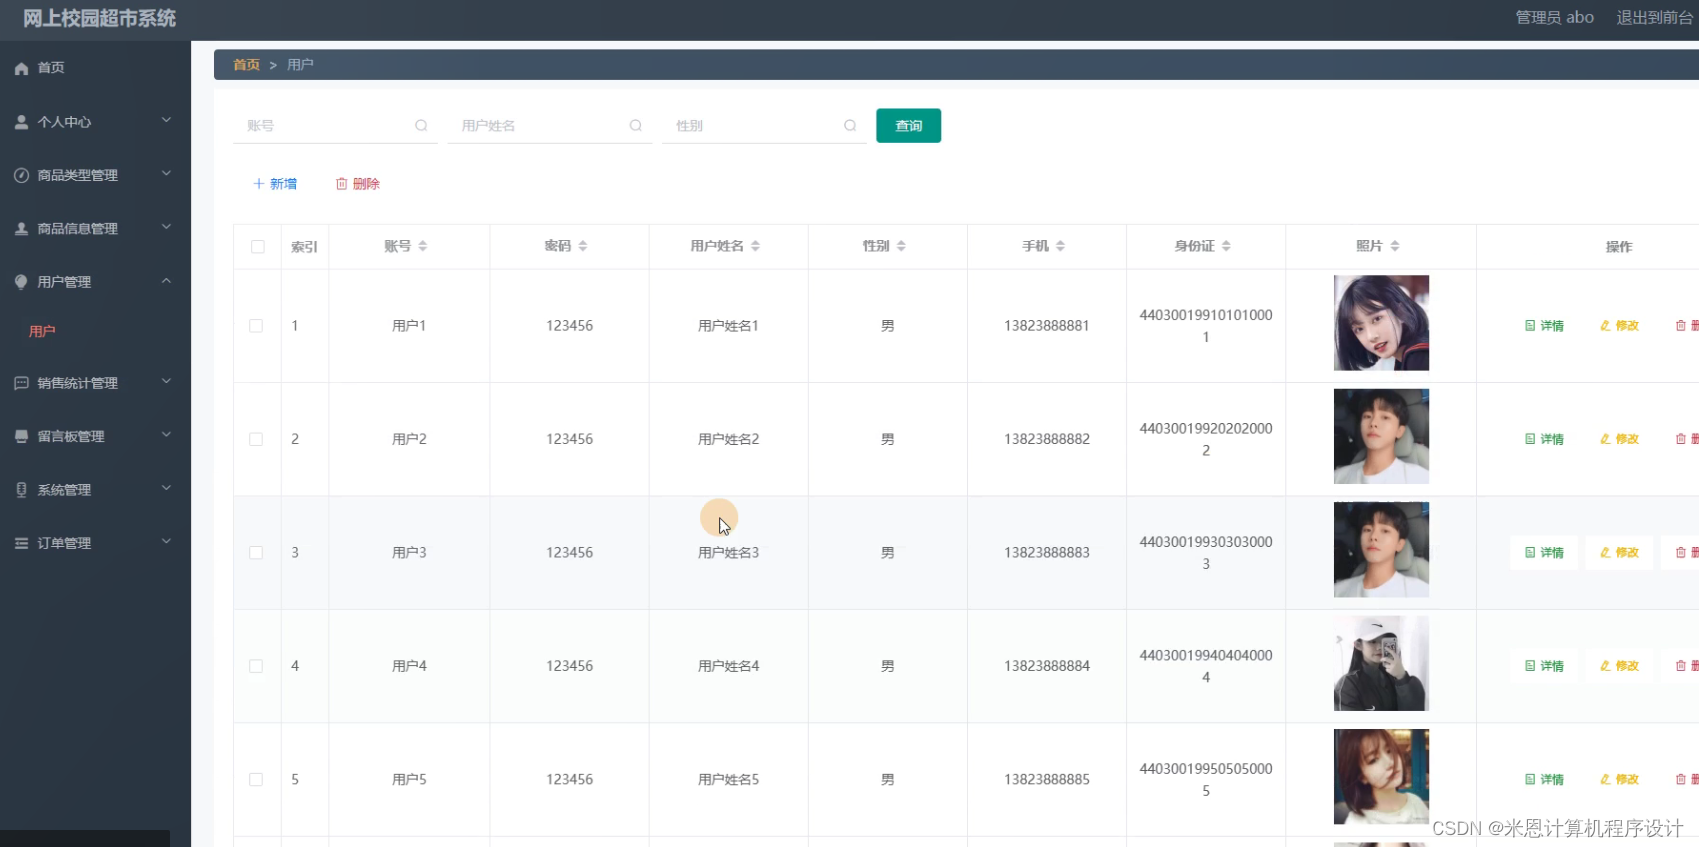This screenshot has height=847, width=1699.
Task: Click the 商品类型管理 compass icon
Action: point(21,175)
